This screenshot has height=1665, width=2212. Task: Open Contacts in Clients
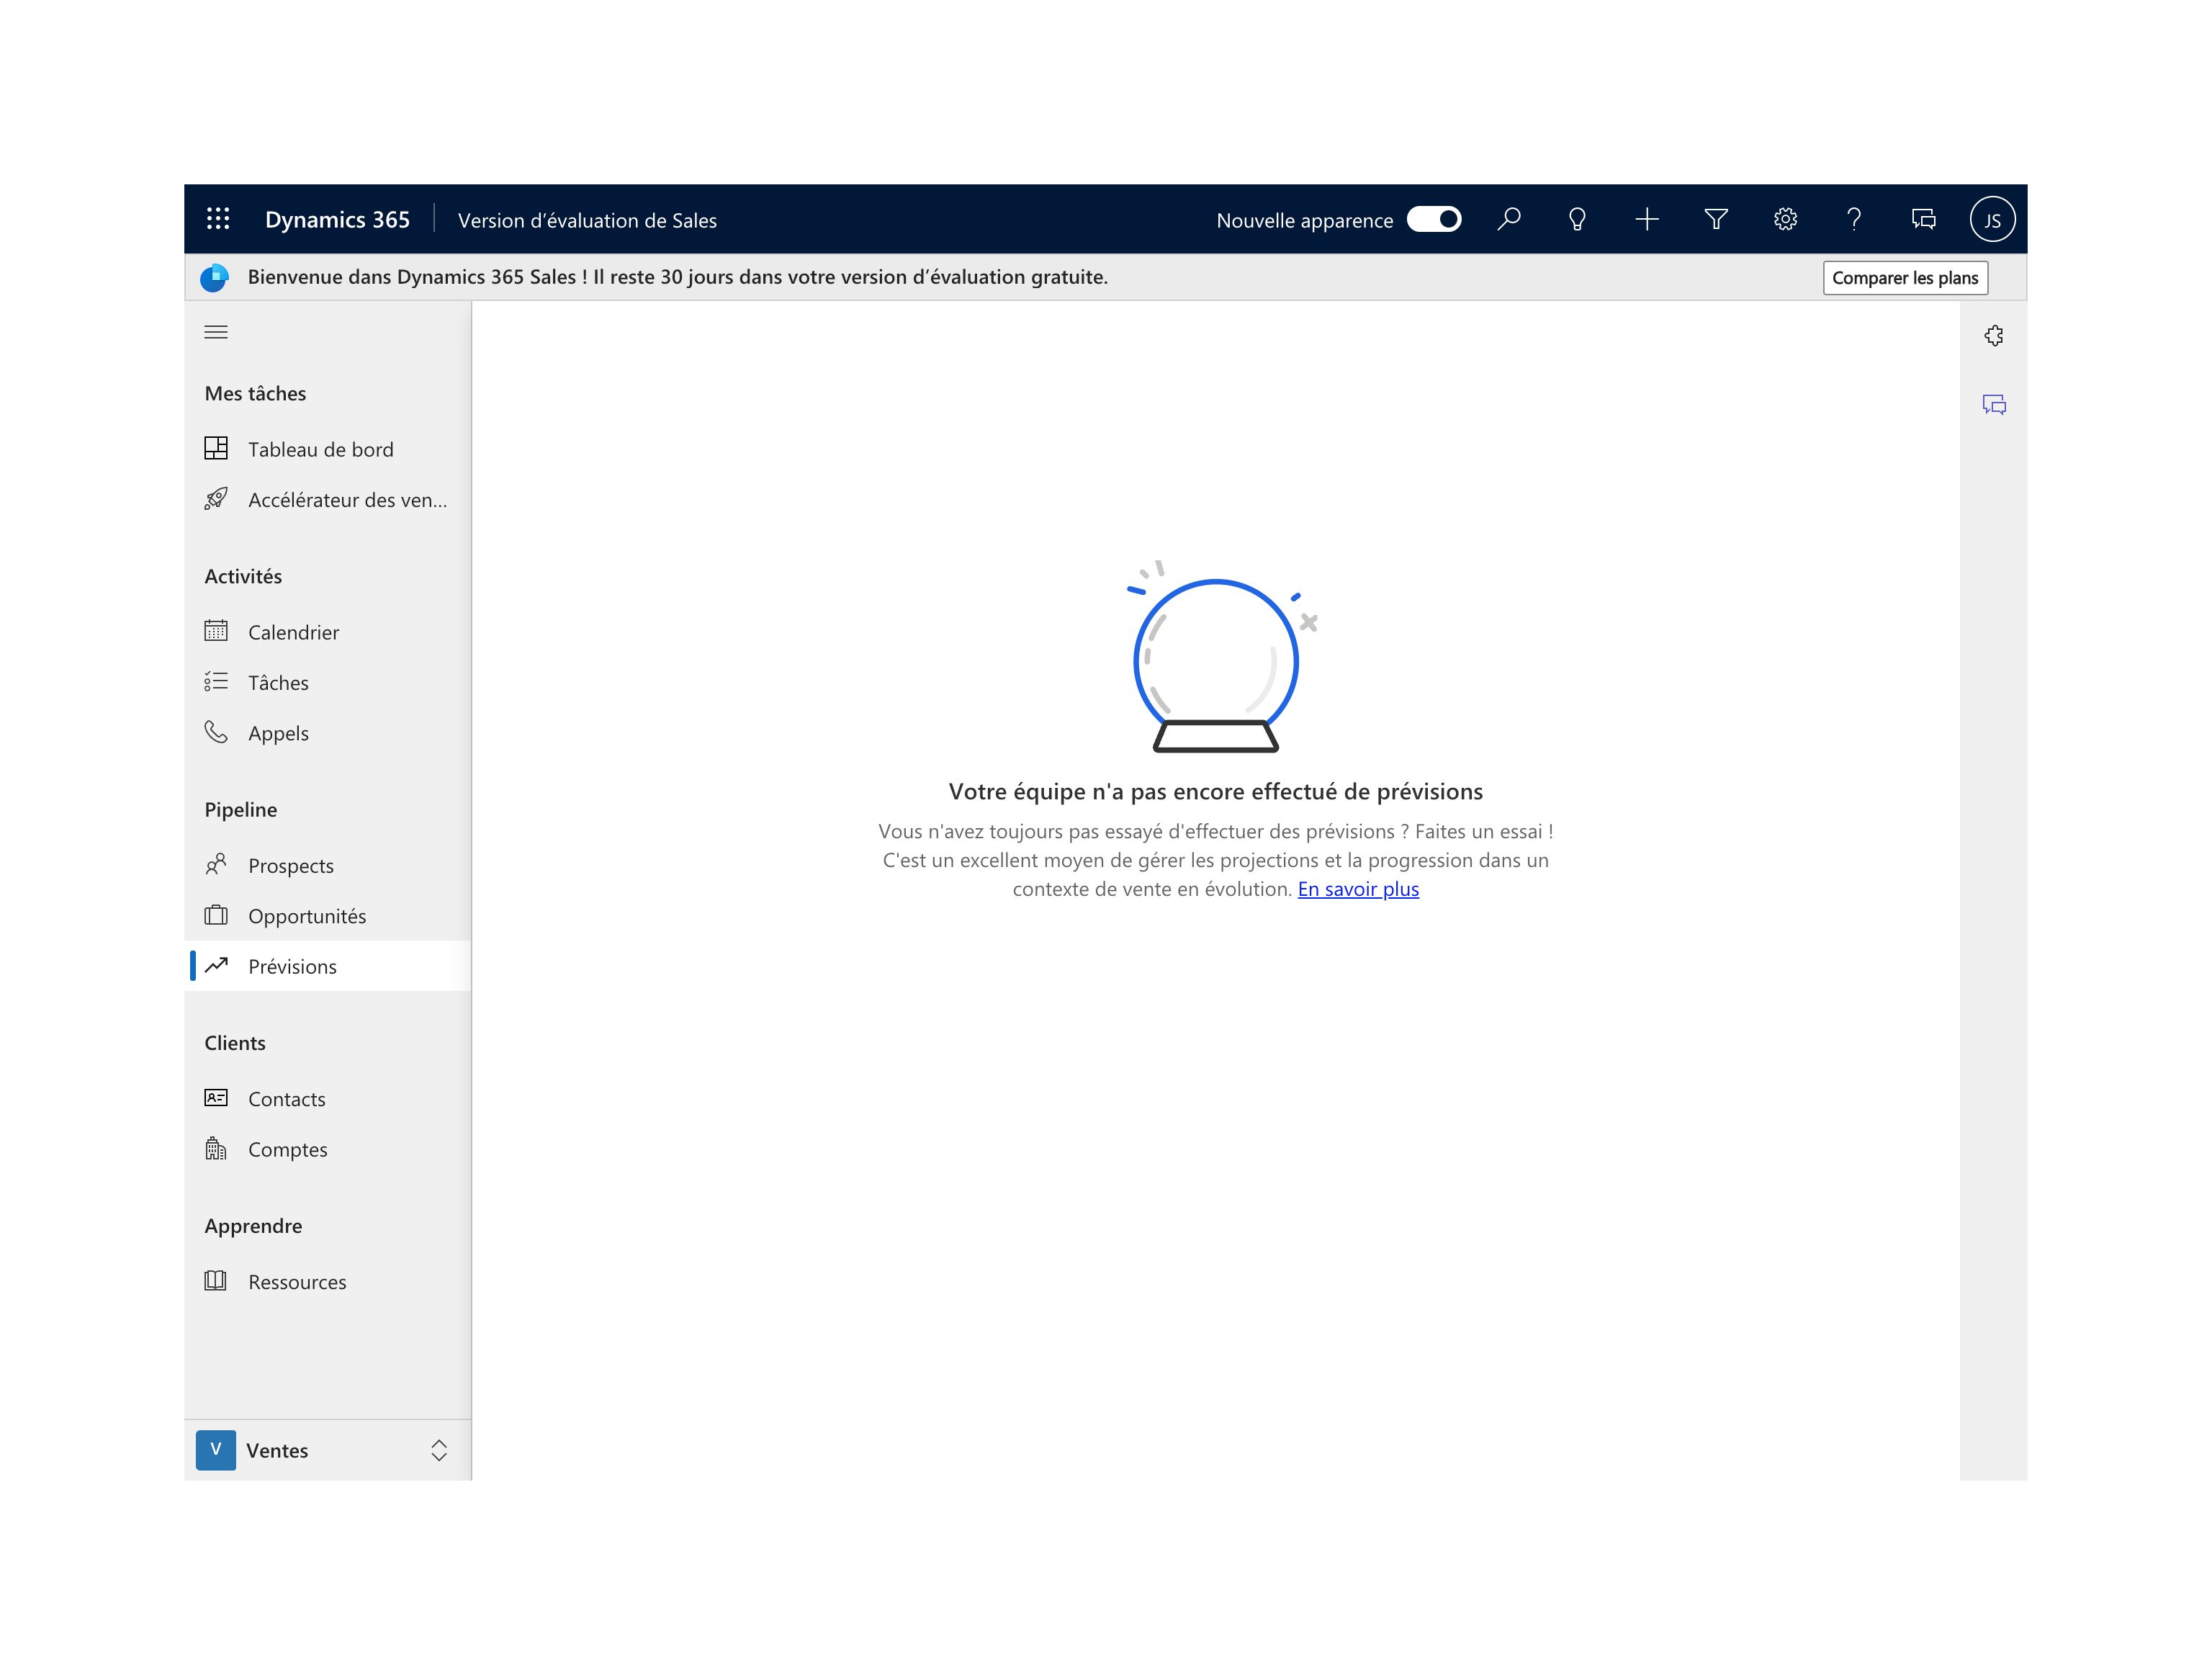[x=328, y=1099]
